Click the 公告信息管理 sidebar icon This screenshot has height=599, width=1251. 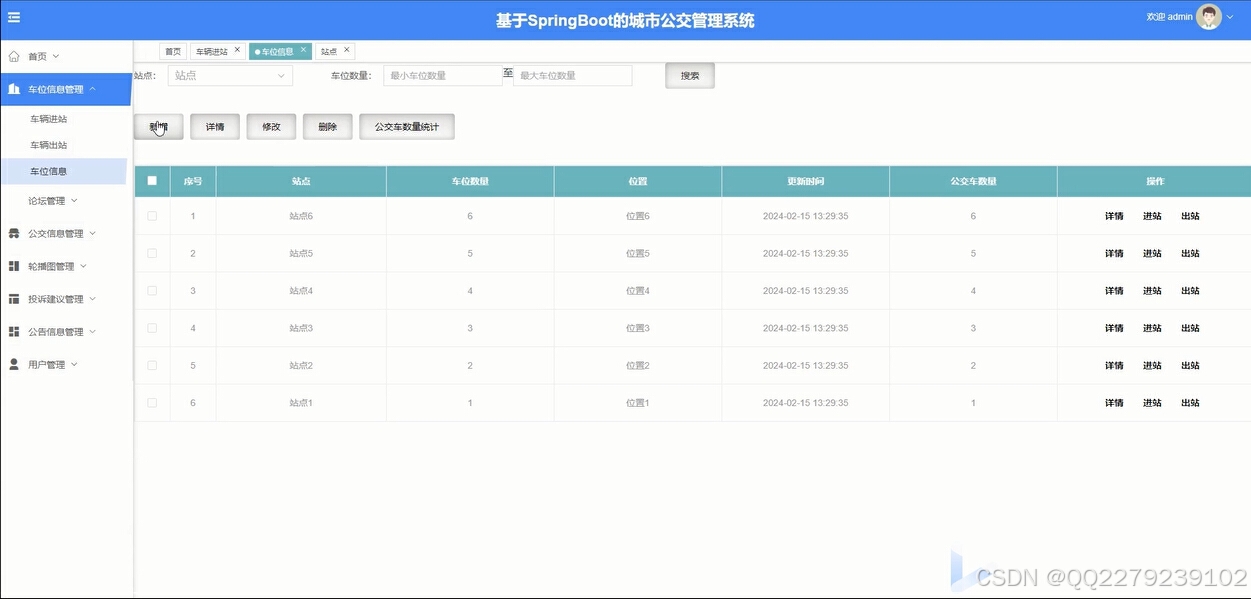point(14,330)
